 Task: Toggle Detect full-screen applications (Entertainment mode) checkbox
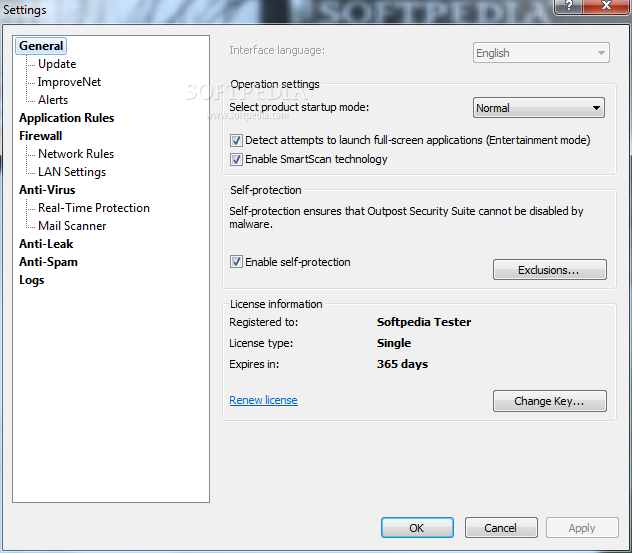236,140
